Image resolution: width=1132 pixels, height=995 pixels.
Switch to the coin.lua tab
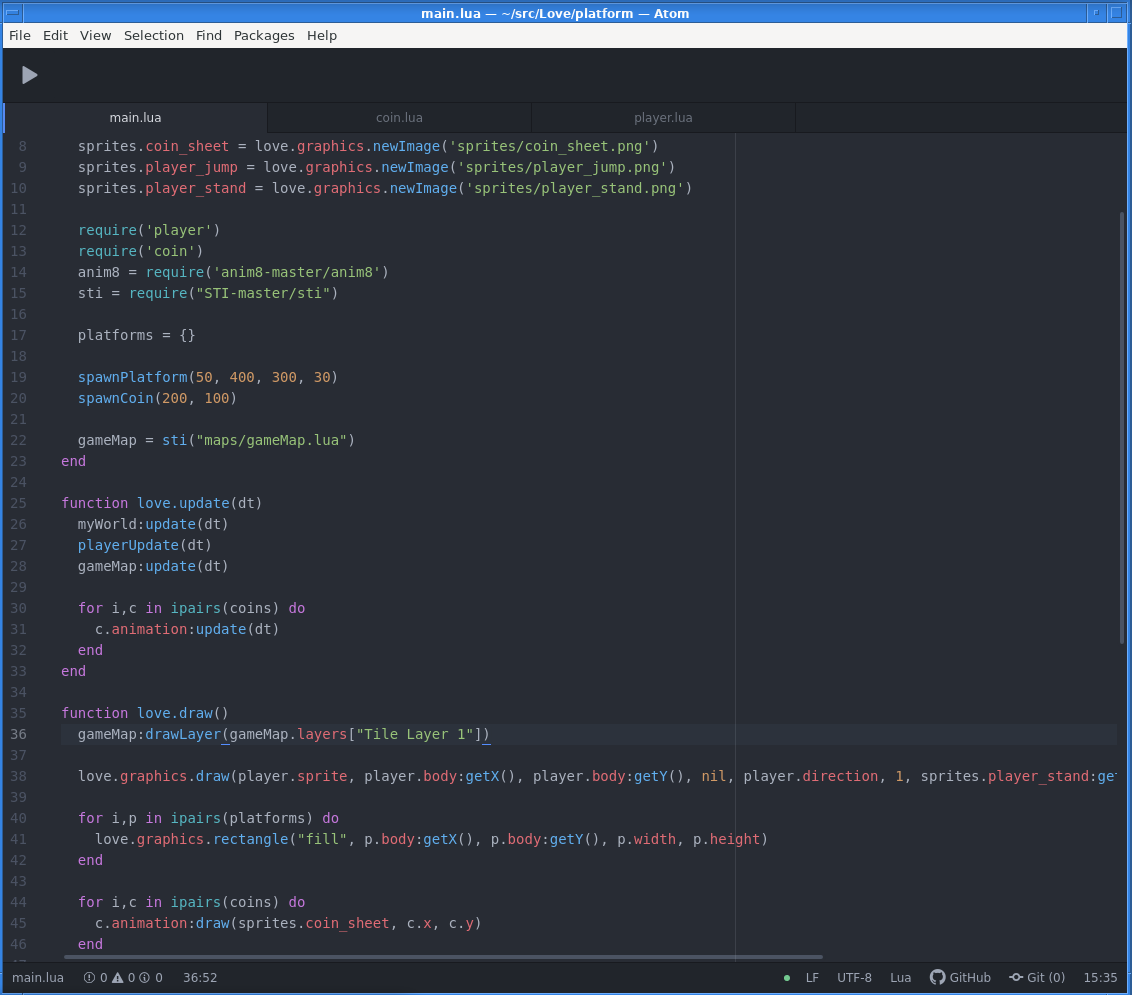(399, 118)
